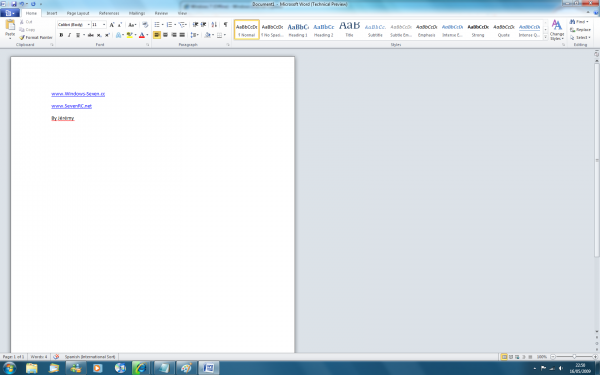Open the Insert ribbon tab

52,13
